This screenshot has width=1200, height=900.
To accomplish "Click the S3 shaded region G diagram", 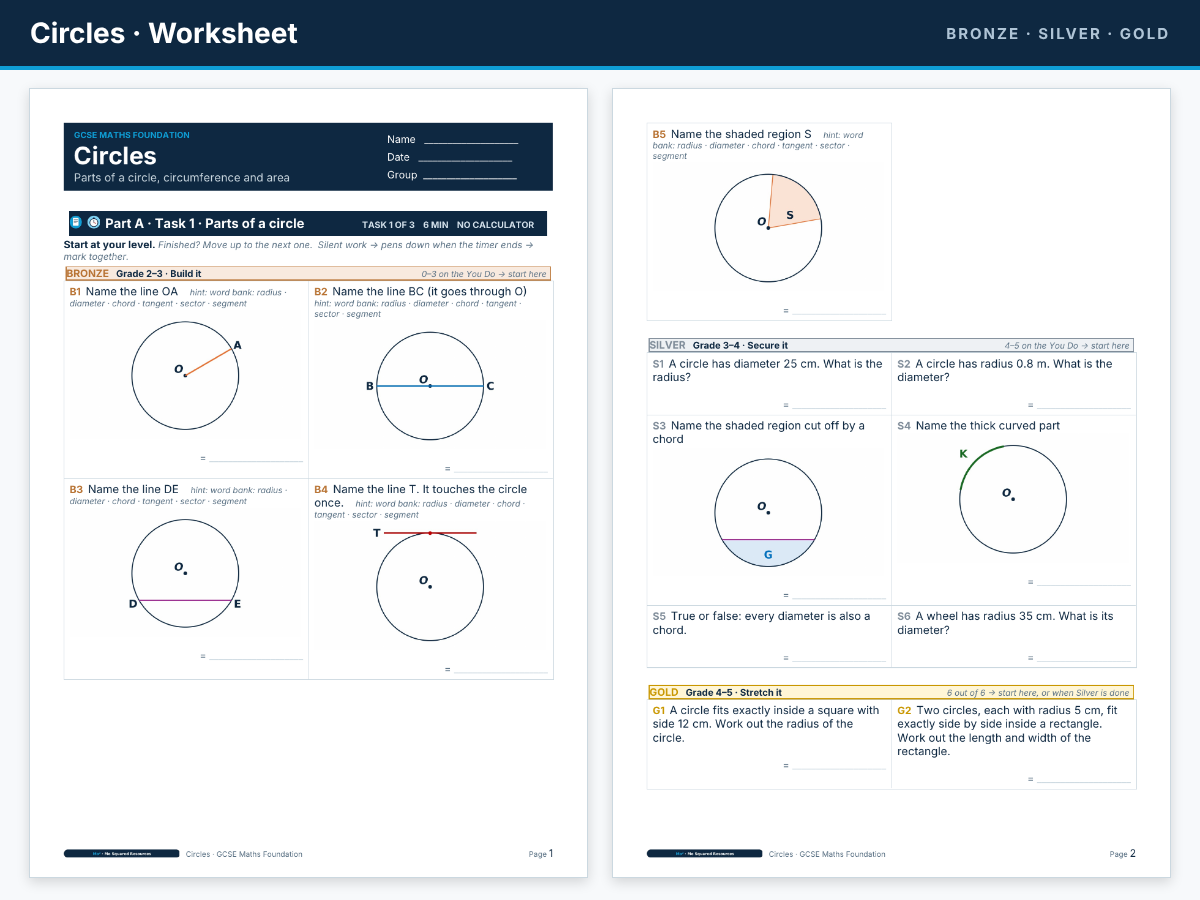I will coord(769,513).
